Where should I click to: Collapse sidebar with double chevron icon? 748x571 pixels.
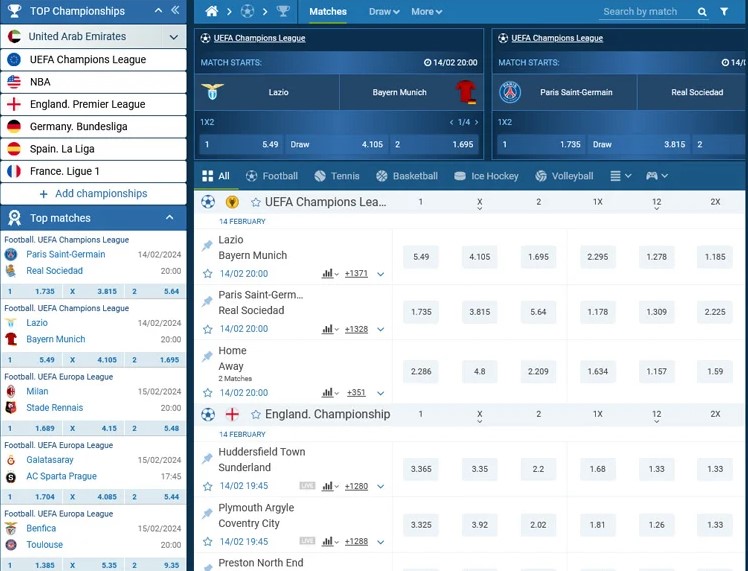point(175,10)
